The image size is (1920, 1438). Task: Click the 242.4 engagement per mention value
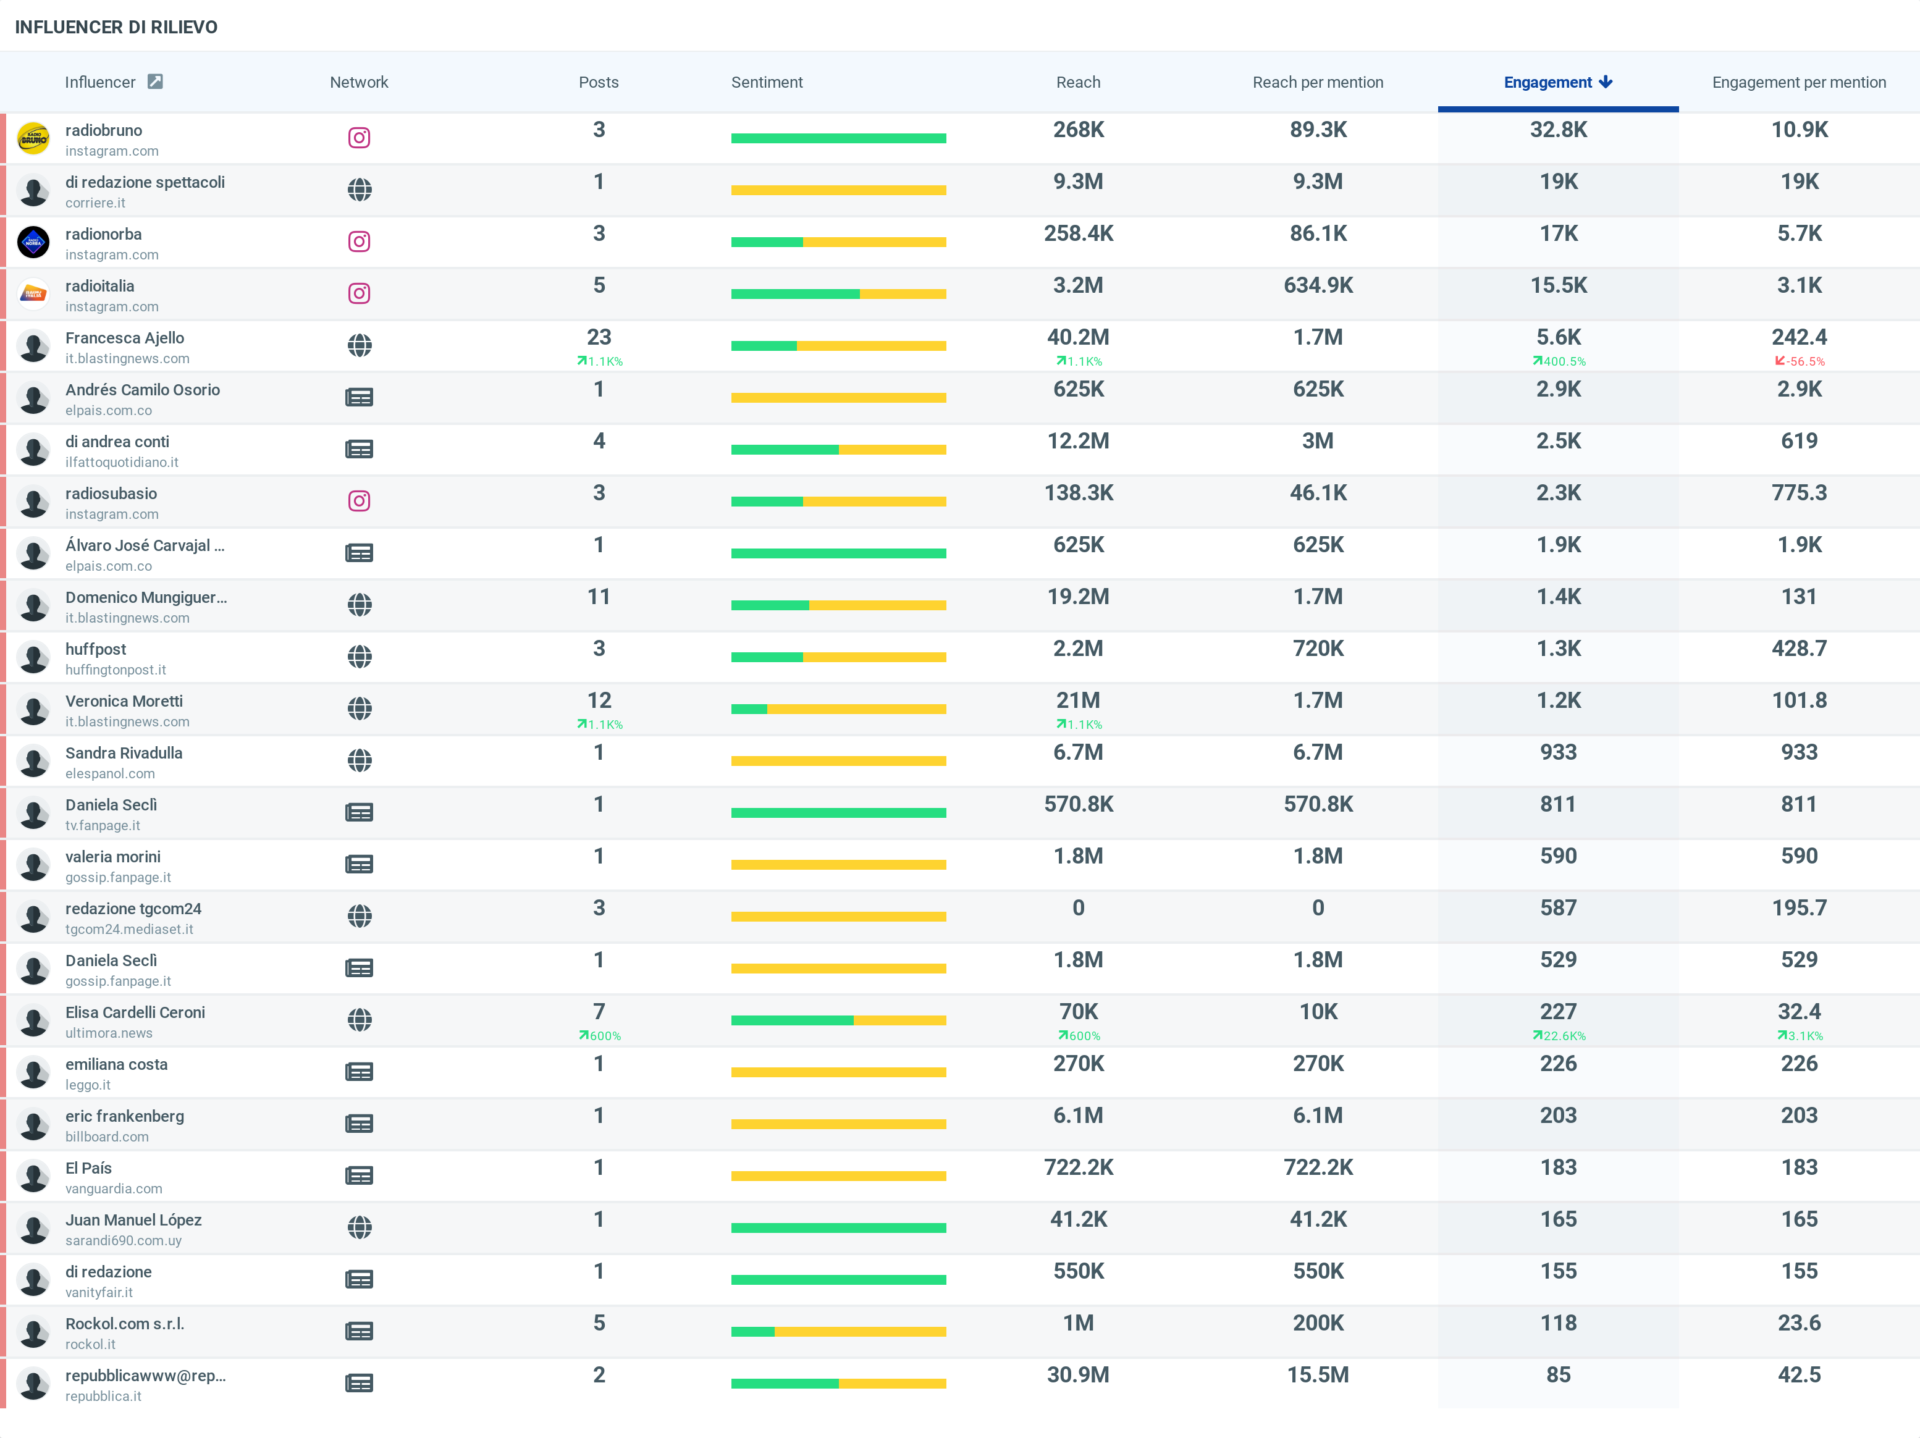pos(1799,338)
